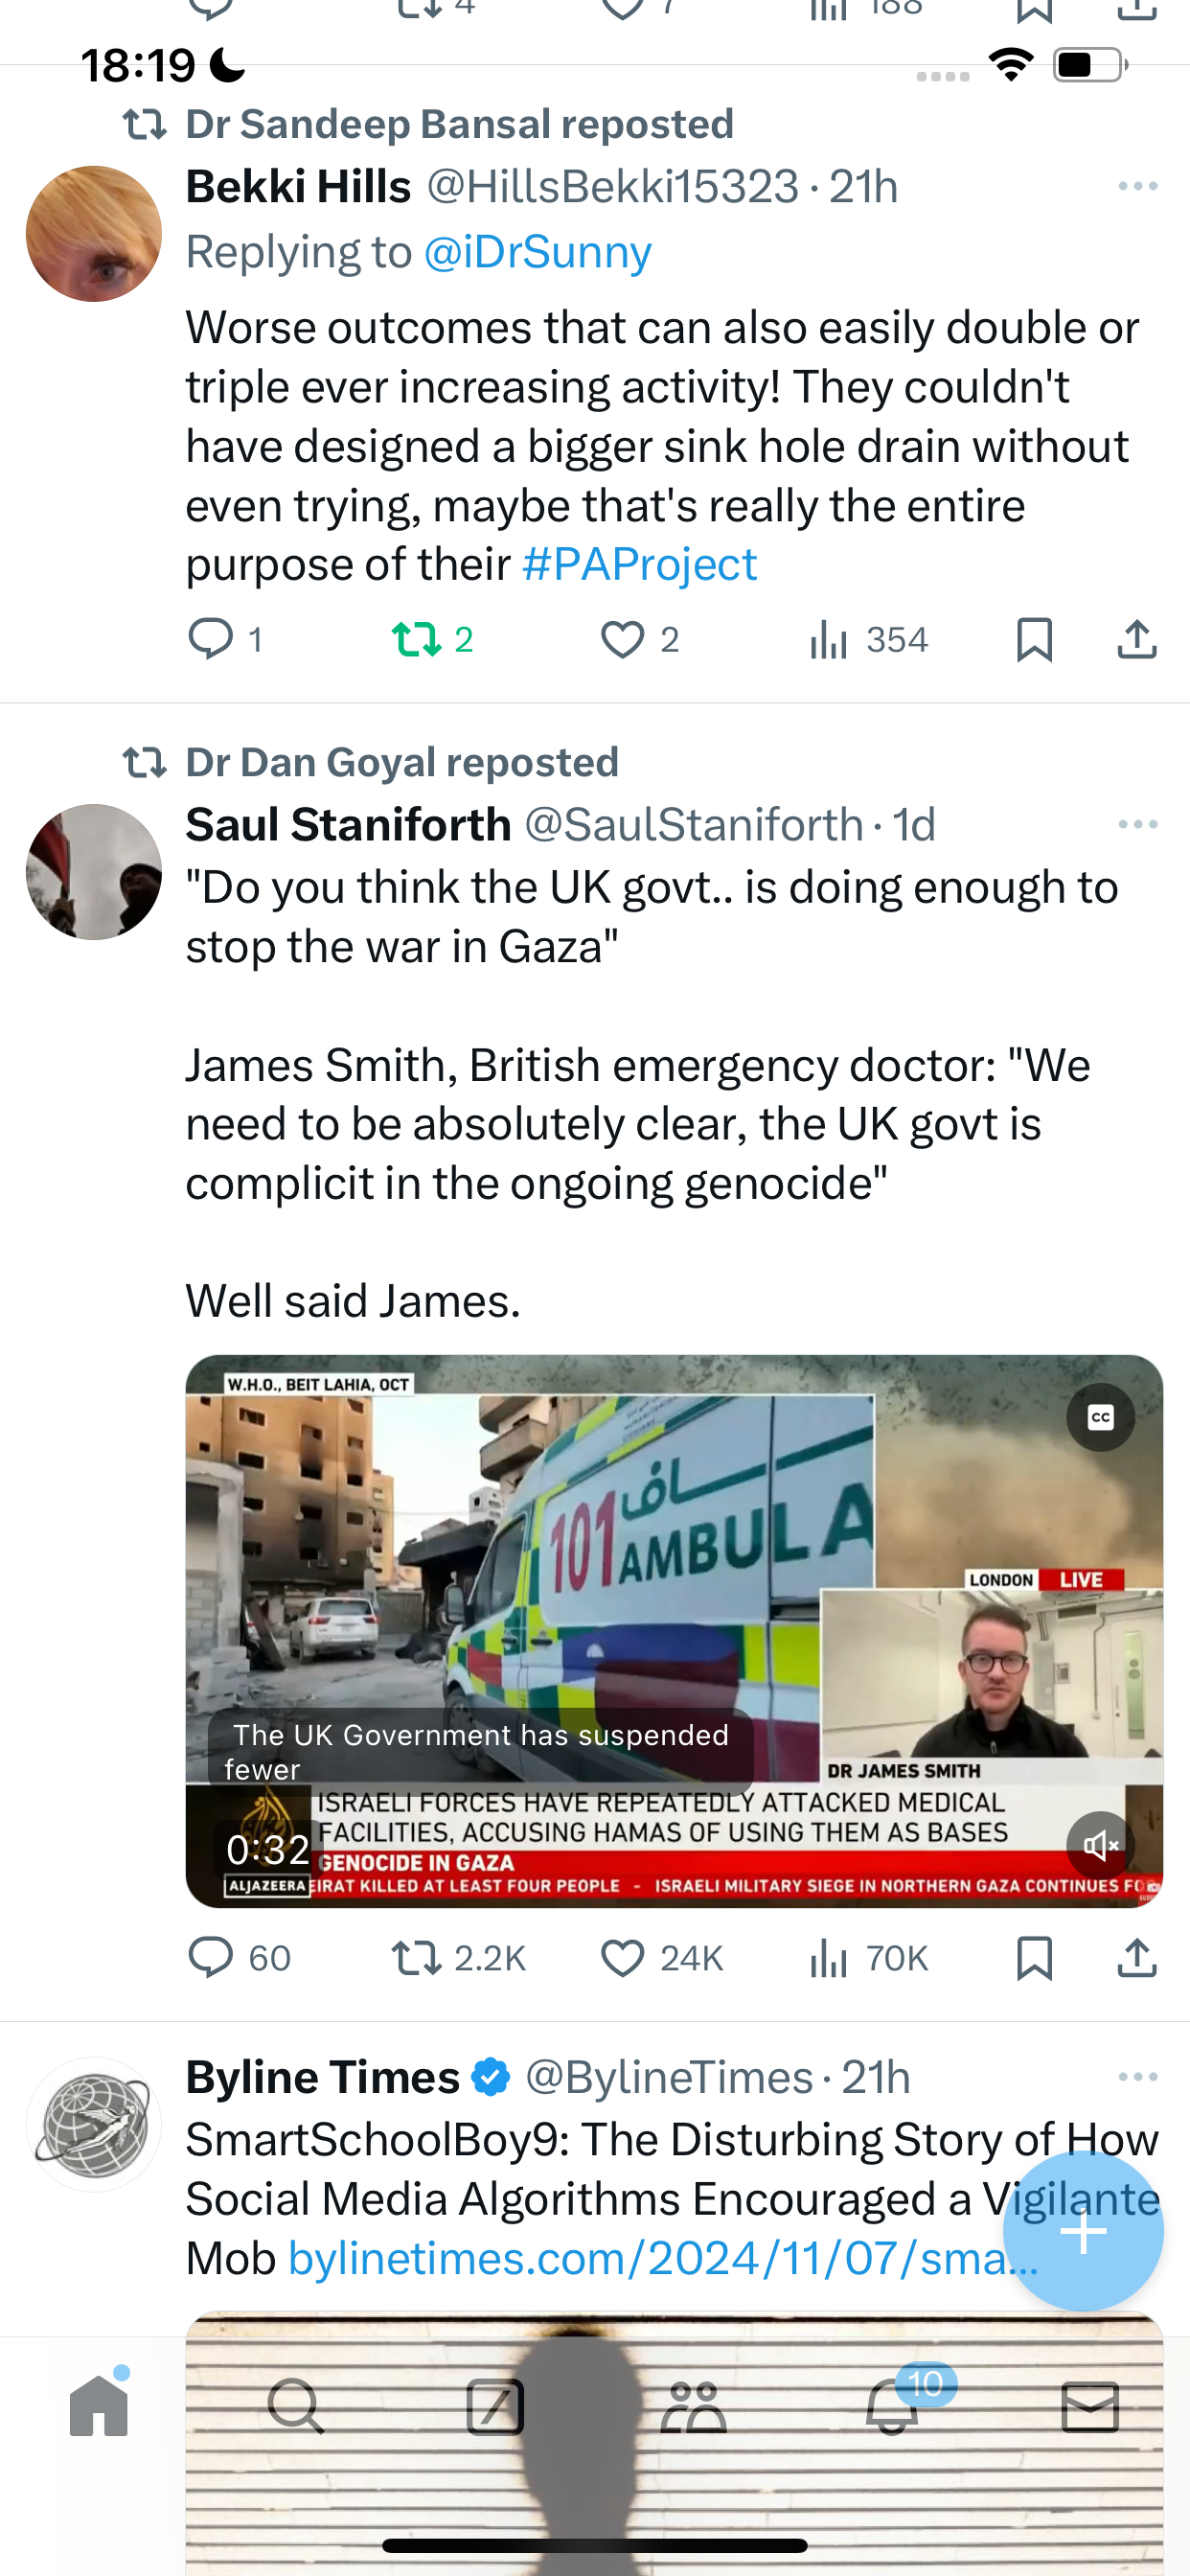The image size is (1190, 2576).
Task: View analytics for Saul Staniforth tweet
Action: pos(868,1958)
